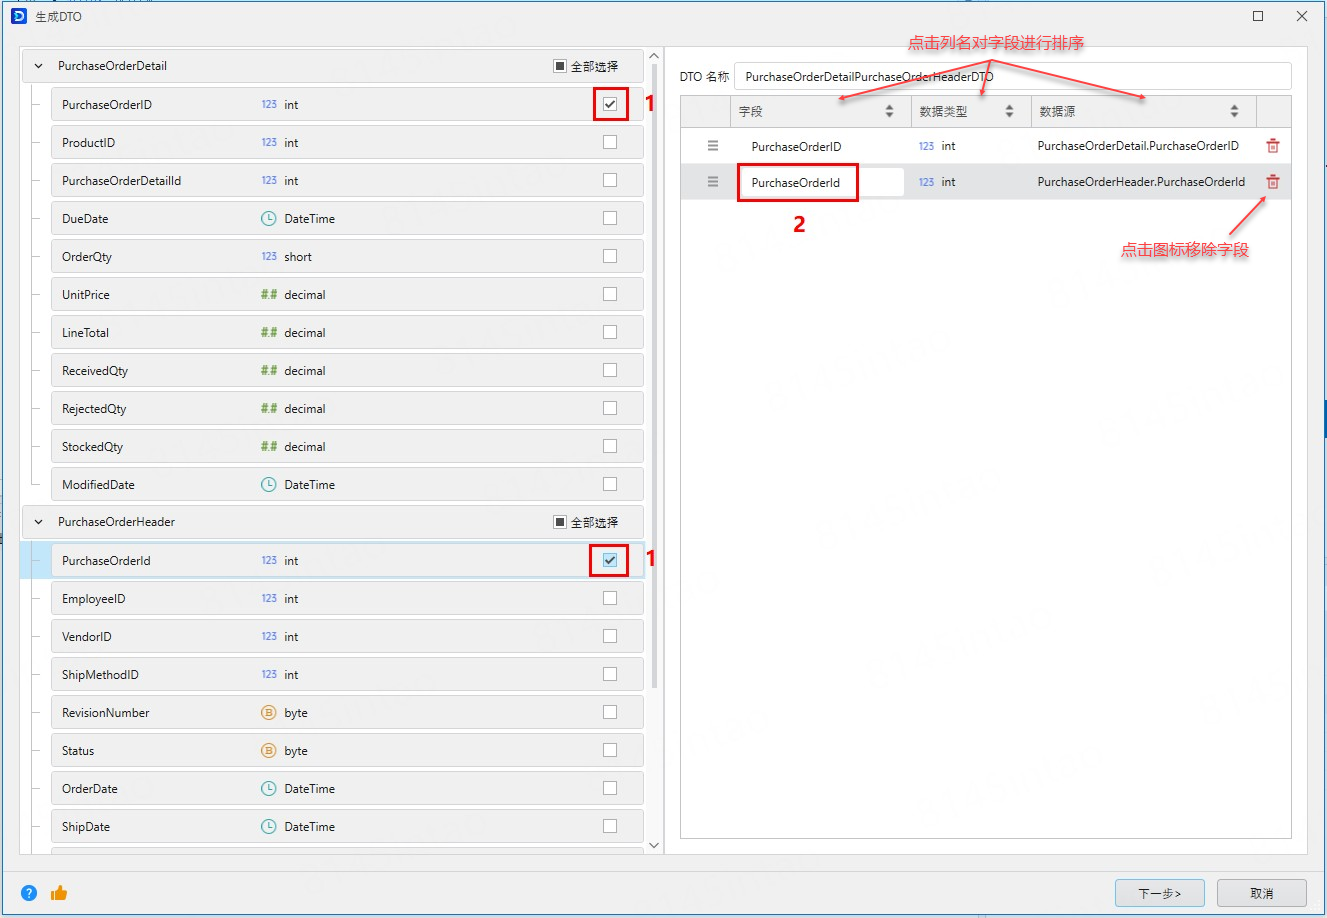This screenshot has height=918, width=1327.
Task: Click drag handle of first DTO field row
Action: pos(713,146)
